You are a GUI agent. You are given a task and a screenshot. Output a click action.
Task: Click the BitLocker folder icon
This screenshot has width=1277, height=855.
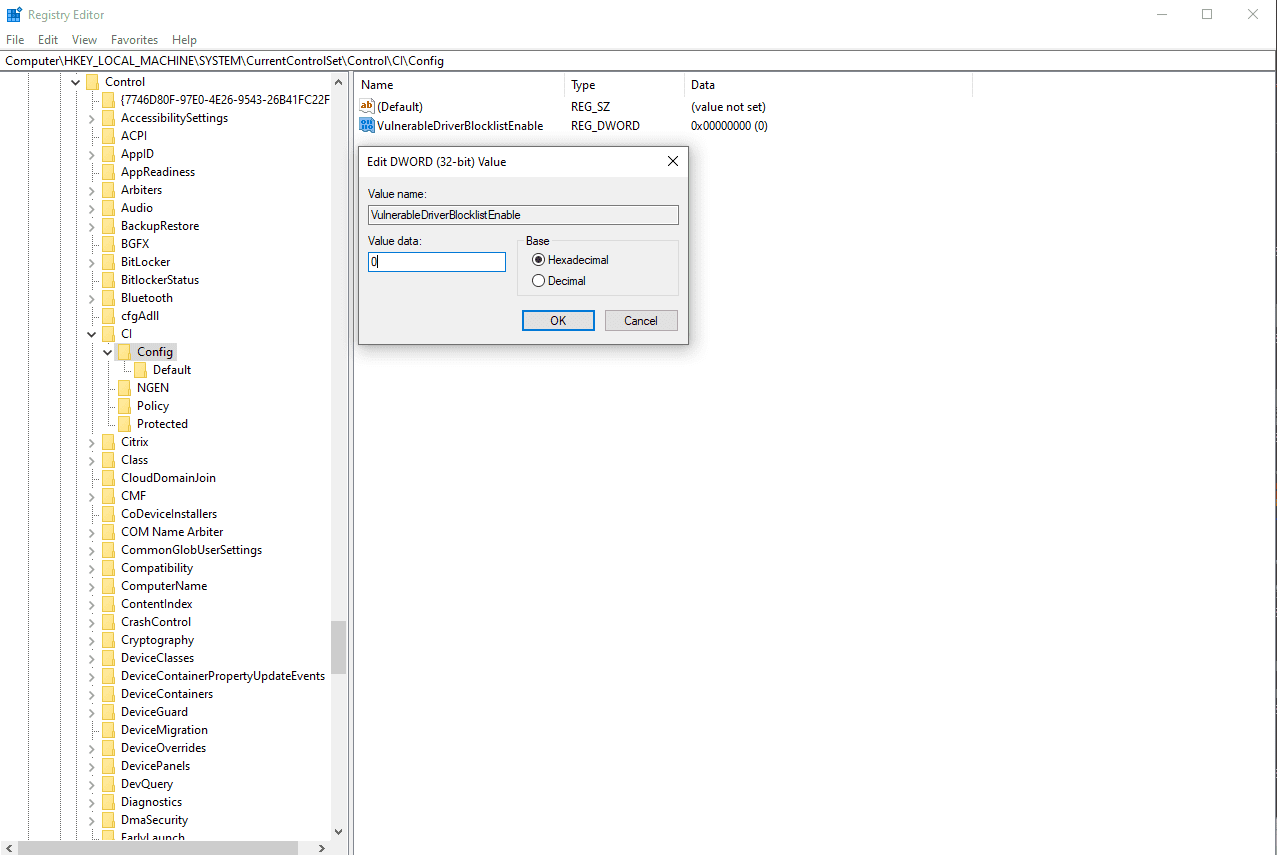coord(108,262)
